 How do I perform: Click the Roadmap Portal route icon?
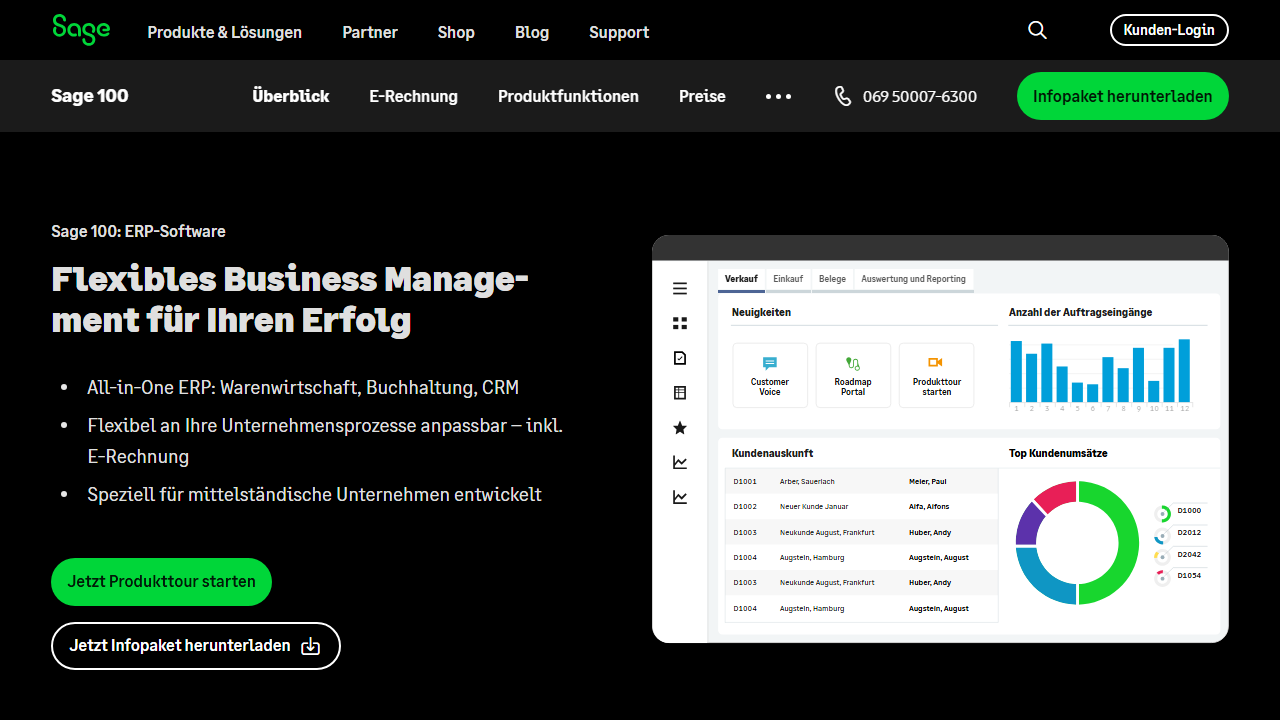pyautogui.click(x=853, y=363)
